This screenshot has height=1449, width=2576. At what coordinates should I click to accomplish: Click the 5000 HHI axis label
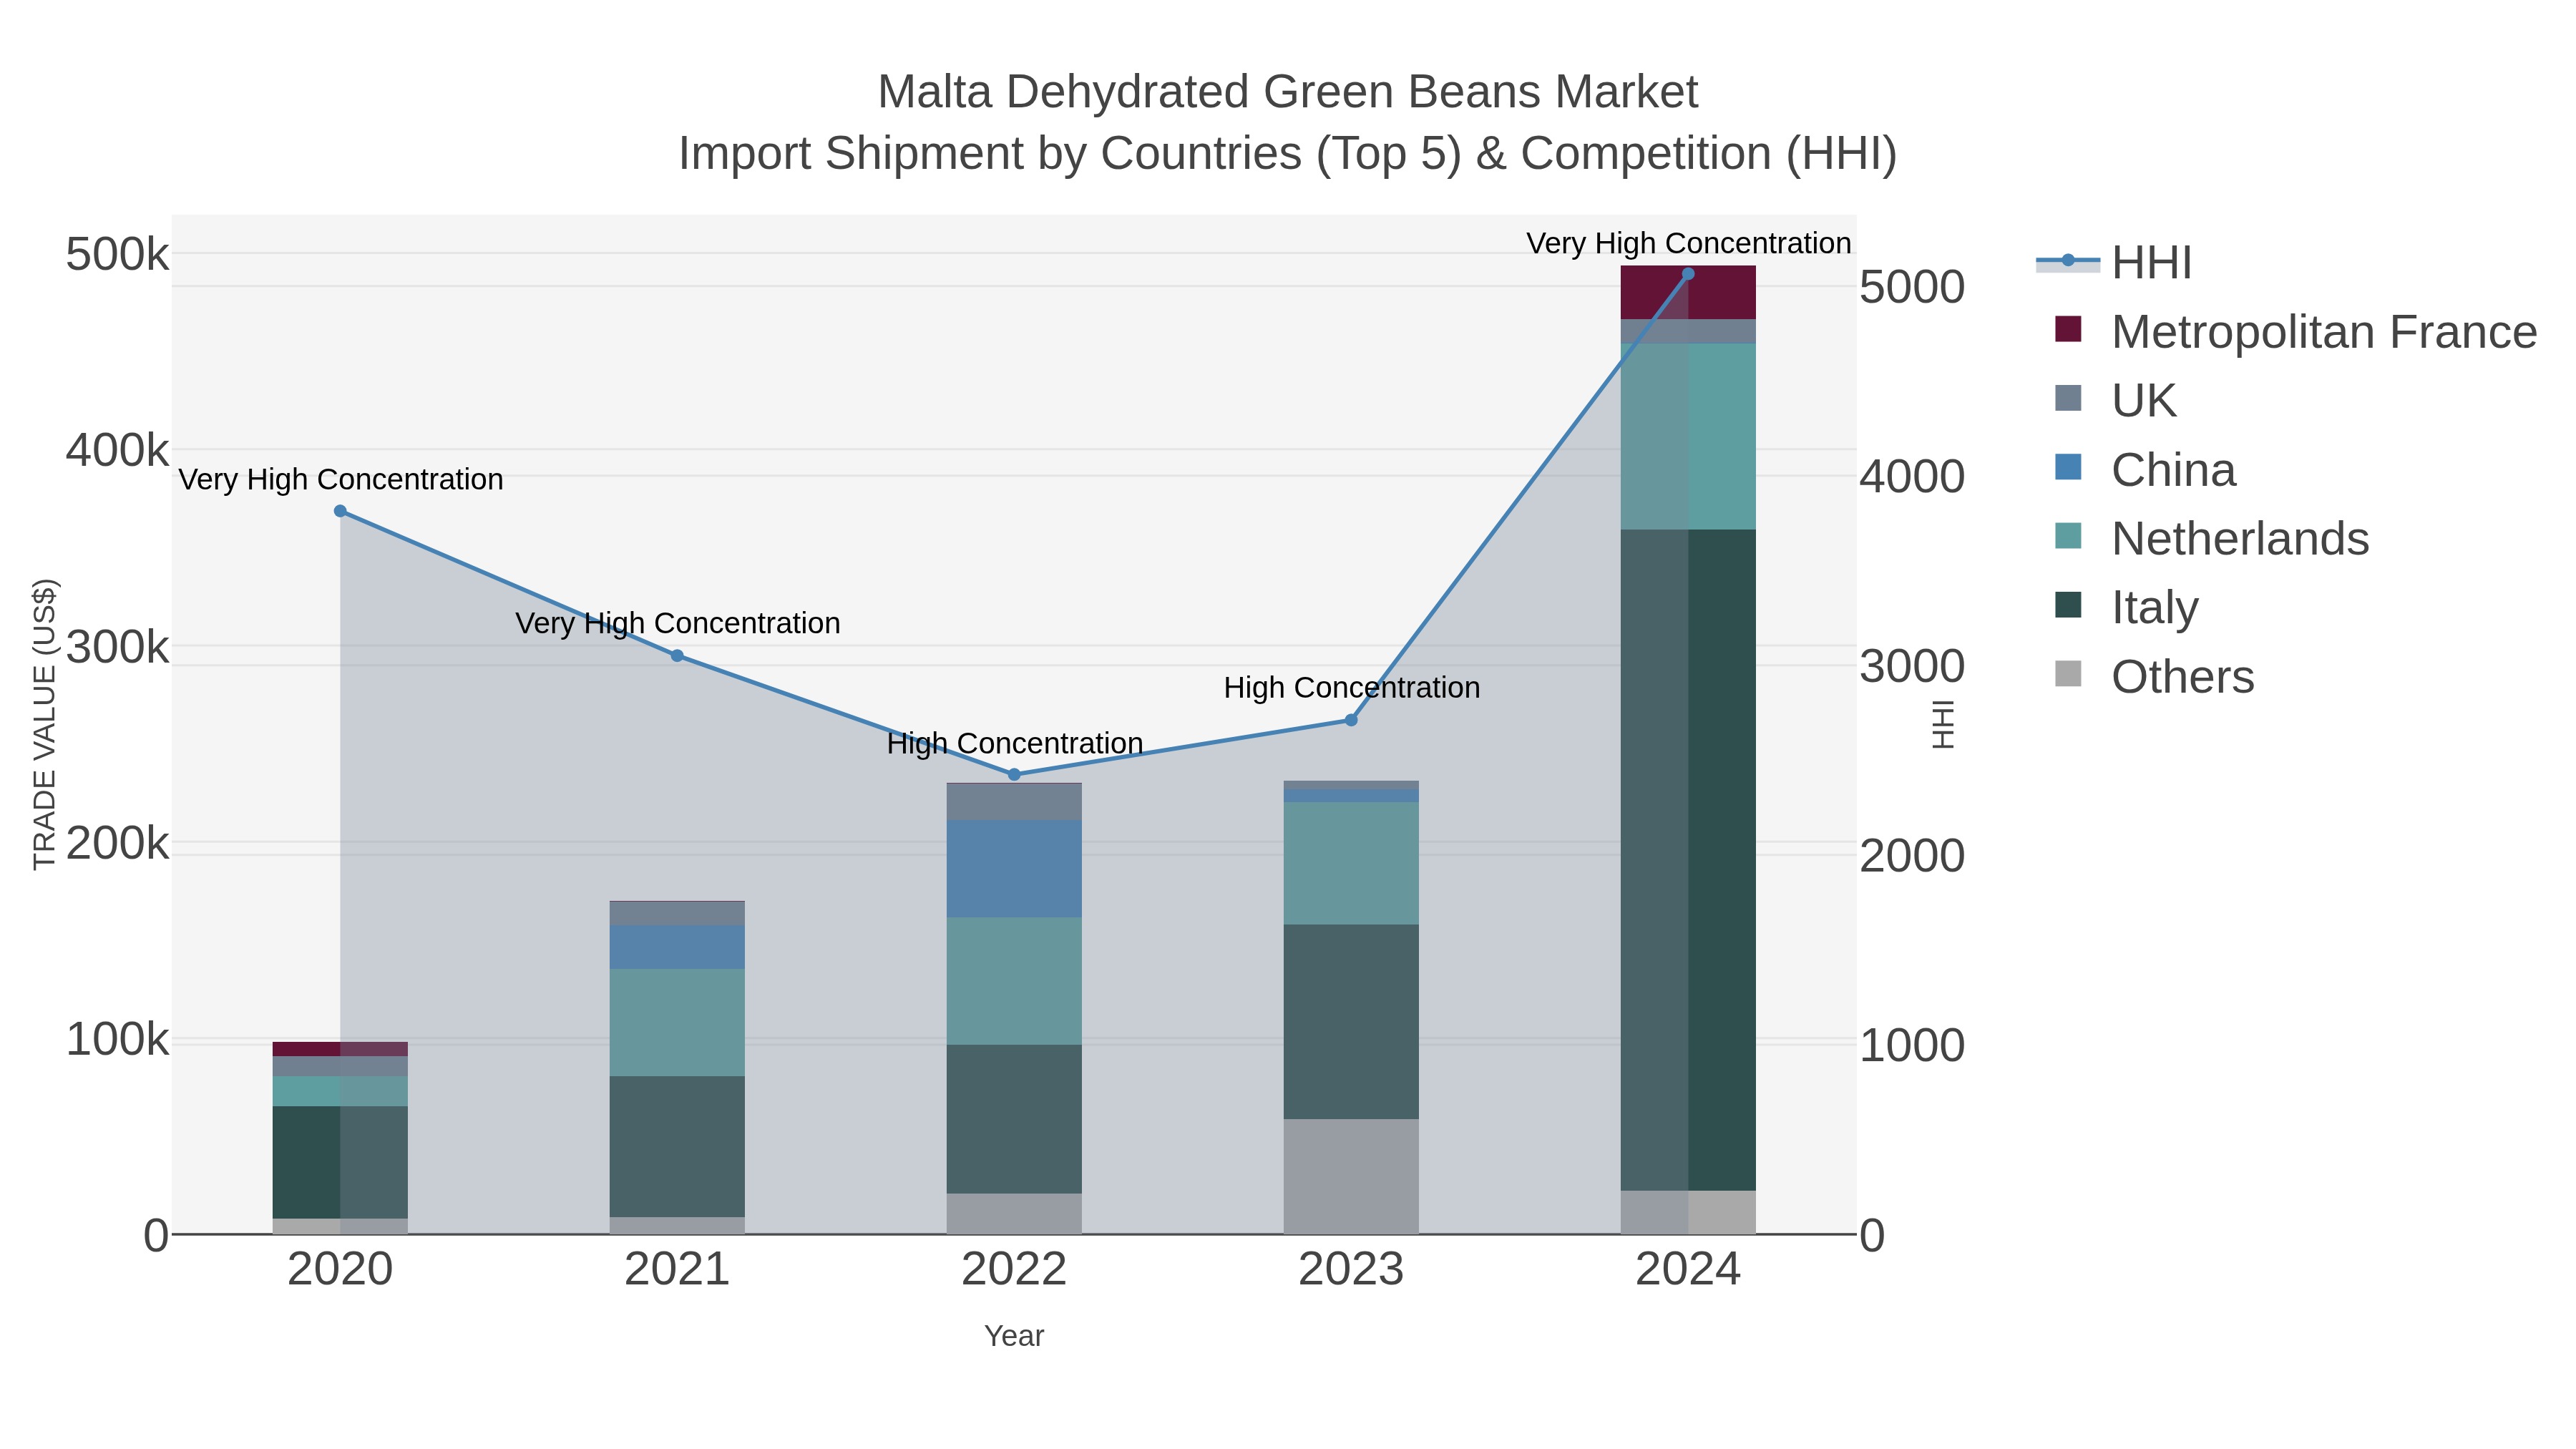1912,287
